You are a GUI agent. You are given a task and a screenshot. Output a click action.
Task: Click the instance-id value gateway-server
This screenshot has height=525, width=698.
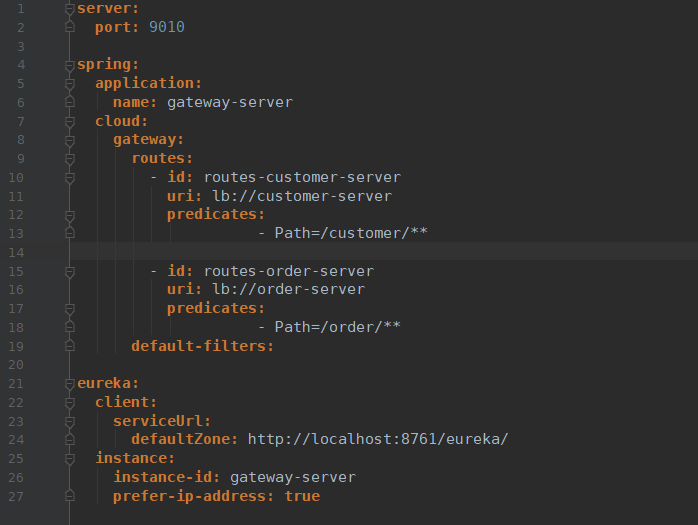click(293, 477)
